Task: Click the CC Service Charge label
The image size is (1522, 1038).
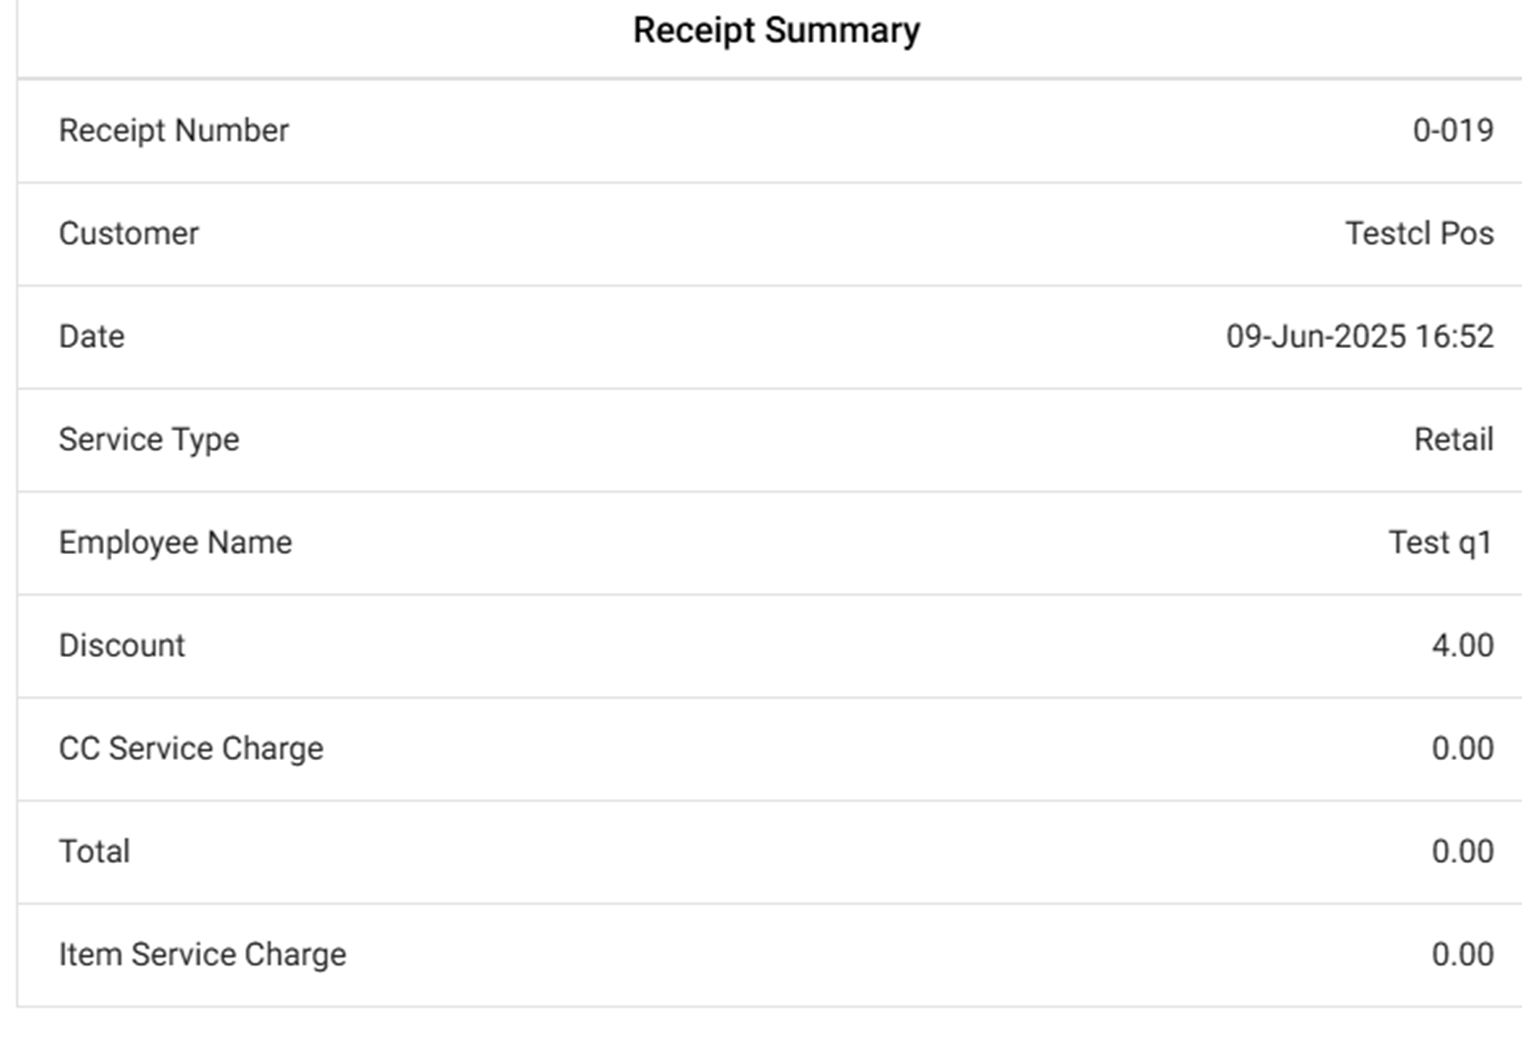Action: [191, 749]
